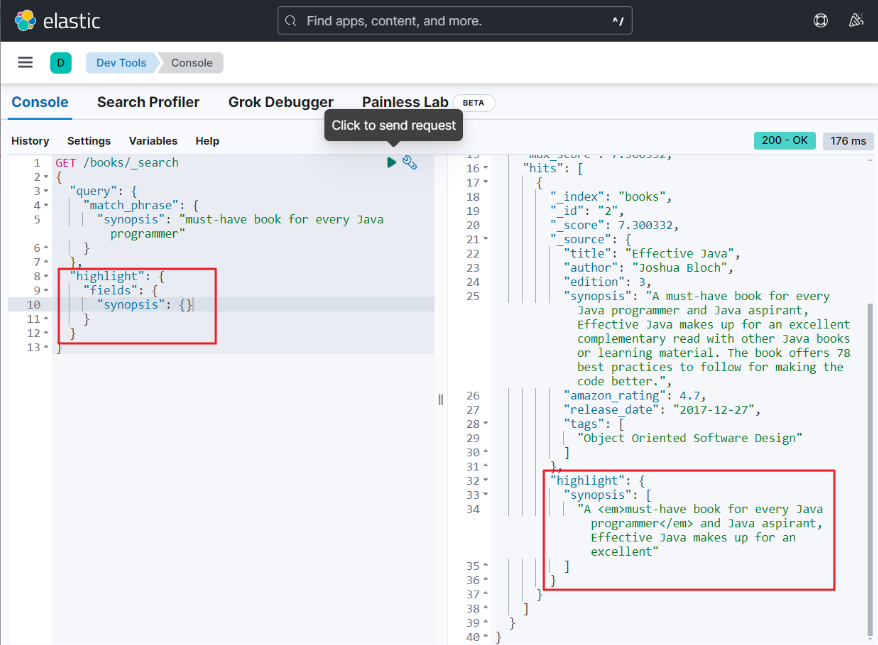Viewport: 878px width, 645px height.
Task: Collapse match_phrase block on line 4
Action: pos(46,205)
